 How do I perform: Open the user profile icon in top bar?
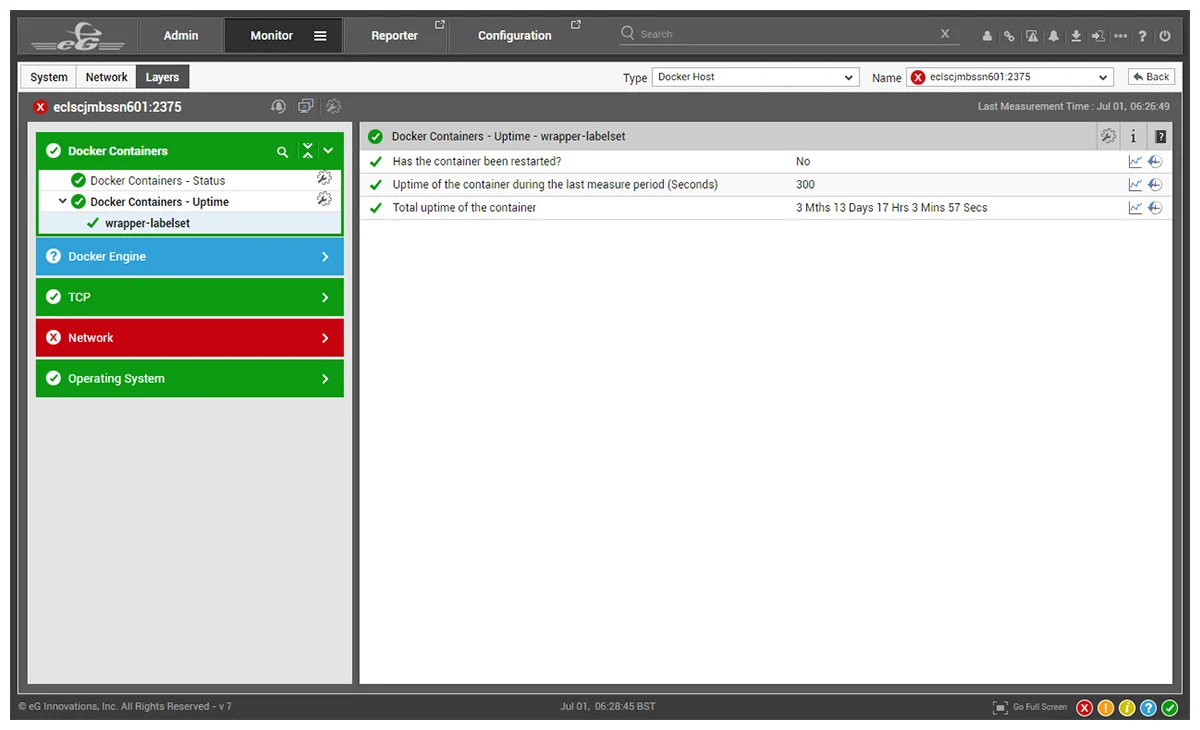coord(987,36)
